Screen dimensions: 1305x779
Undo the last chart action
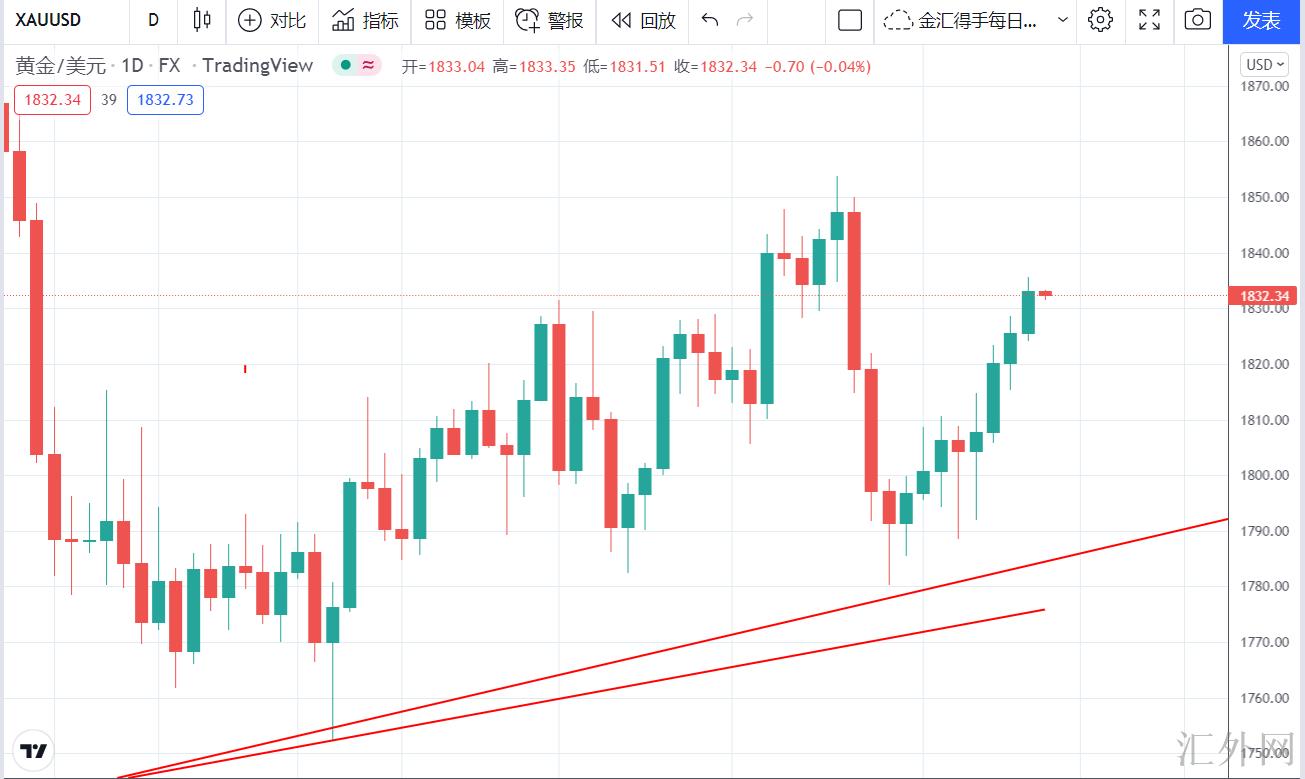(710, 20)
